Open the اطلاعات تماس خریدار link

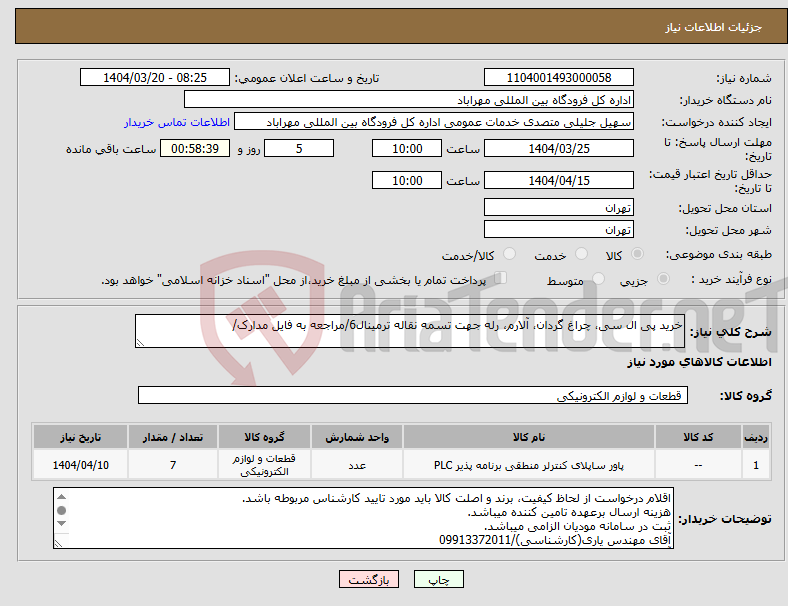pos(177,122)
